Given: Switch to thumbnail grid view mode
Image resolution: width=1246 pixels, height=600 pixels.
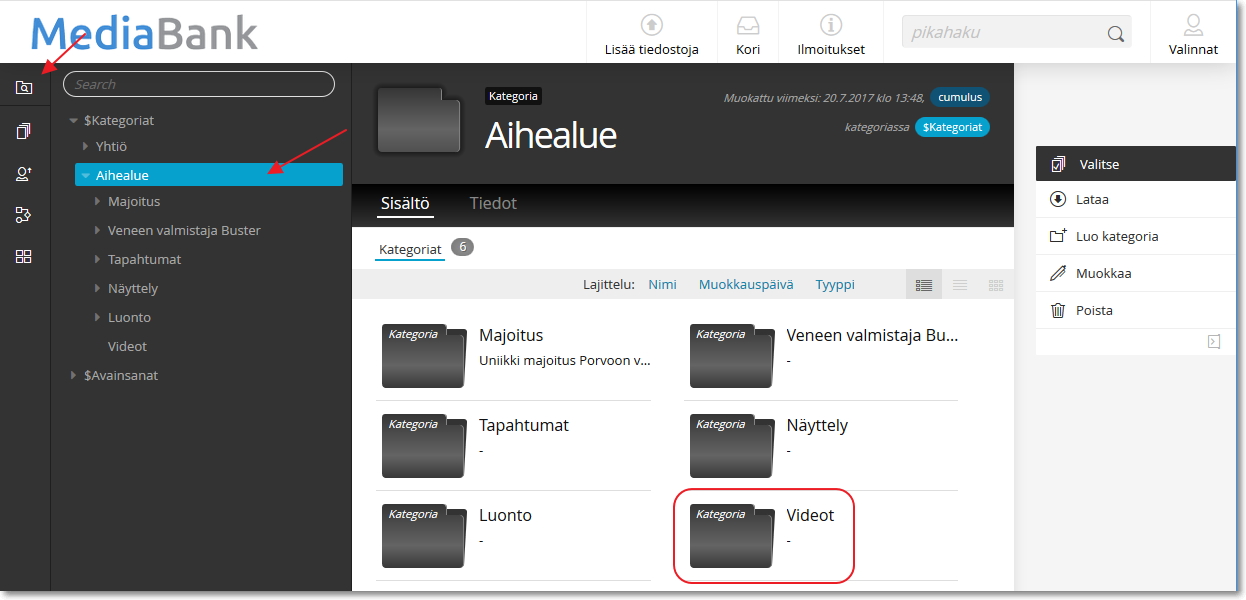Looking at the screenshot, I should pyautogui.click(x=995, y=285).
